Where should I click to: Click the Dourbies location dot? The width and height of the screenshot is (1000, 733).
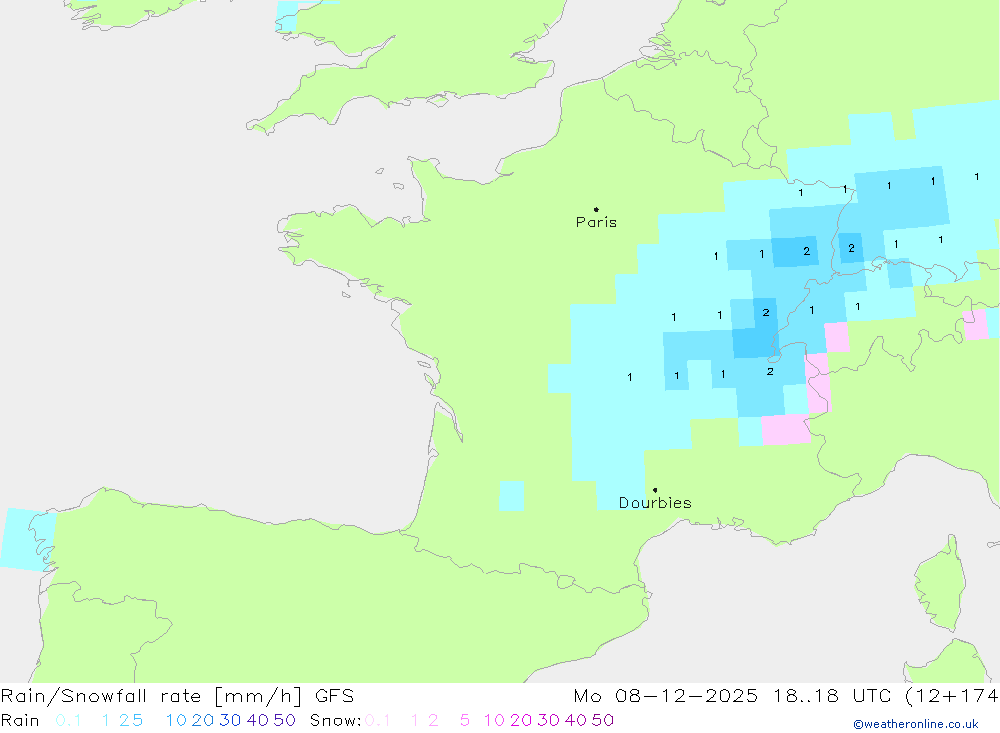tap(655, 490)
